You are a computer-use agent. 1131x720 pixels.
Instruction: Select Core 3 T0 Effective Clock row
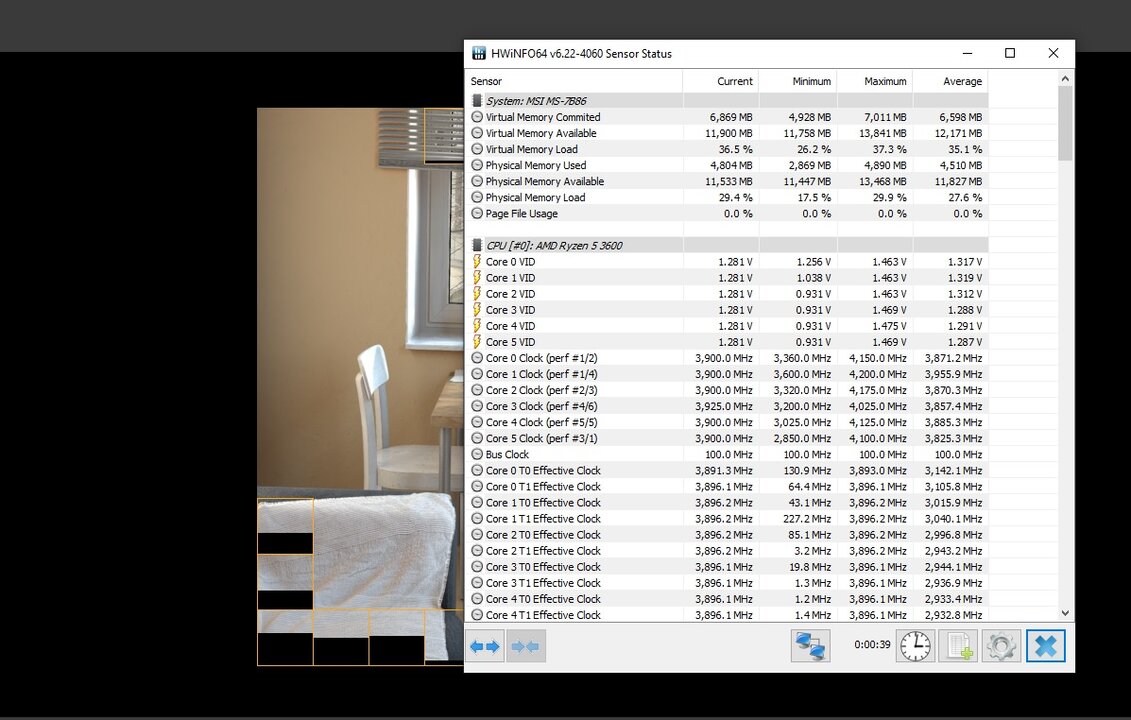click(727, 567)
